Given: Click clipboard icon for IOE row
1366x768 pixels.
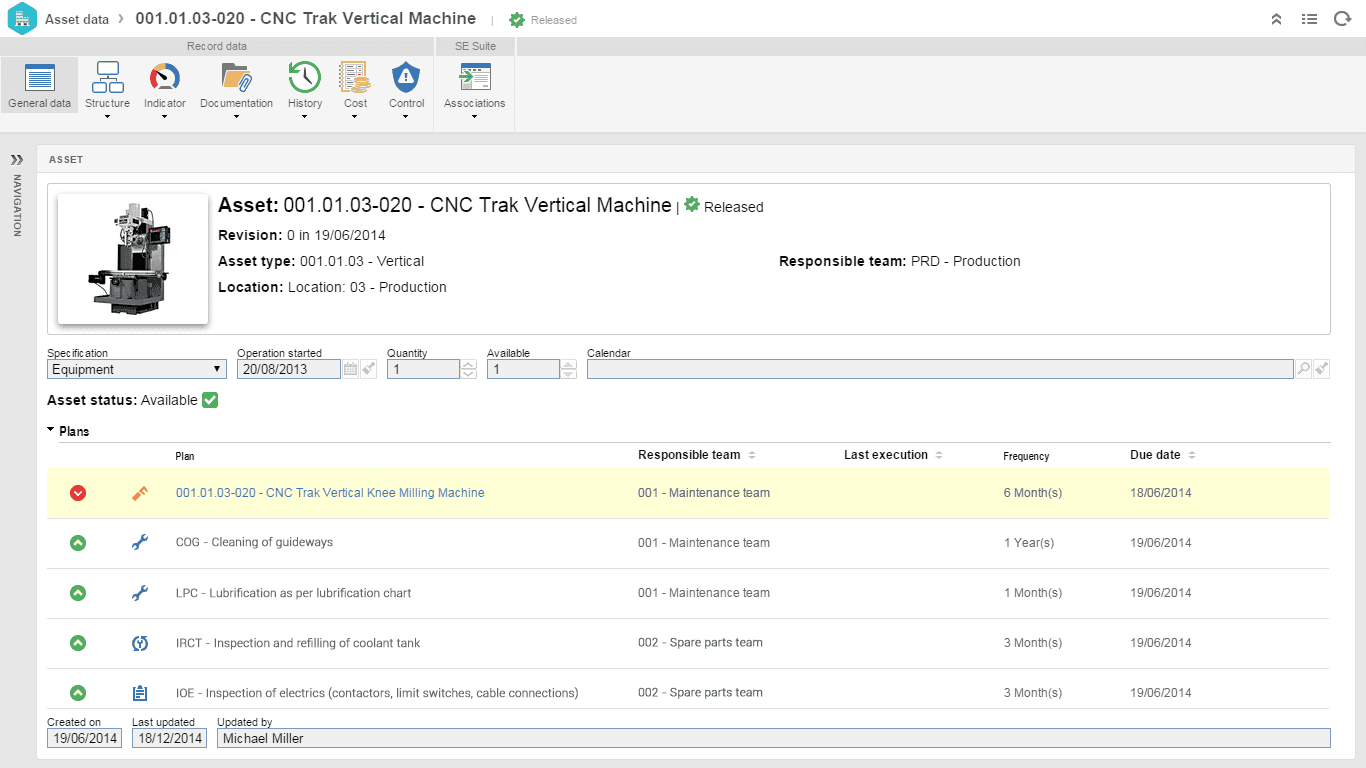Looking at the screenshot, I should tap(140, 692).
